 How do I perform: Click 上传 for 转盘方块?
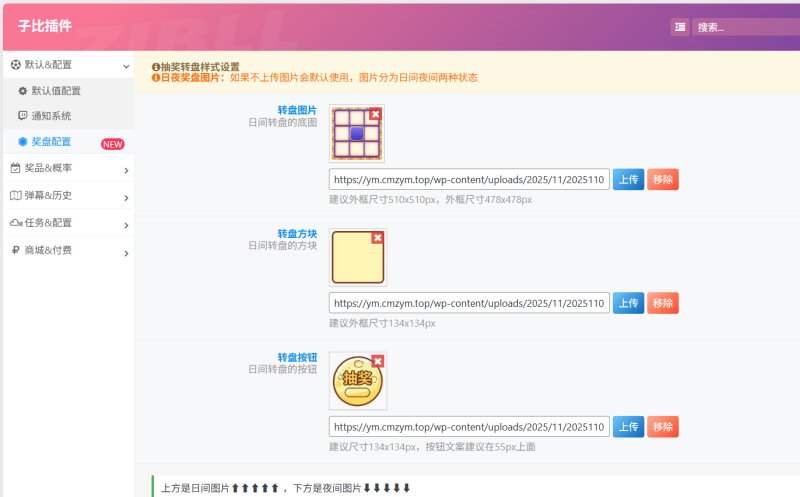pos(629,303)
